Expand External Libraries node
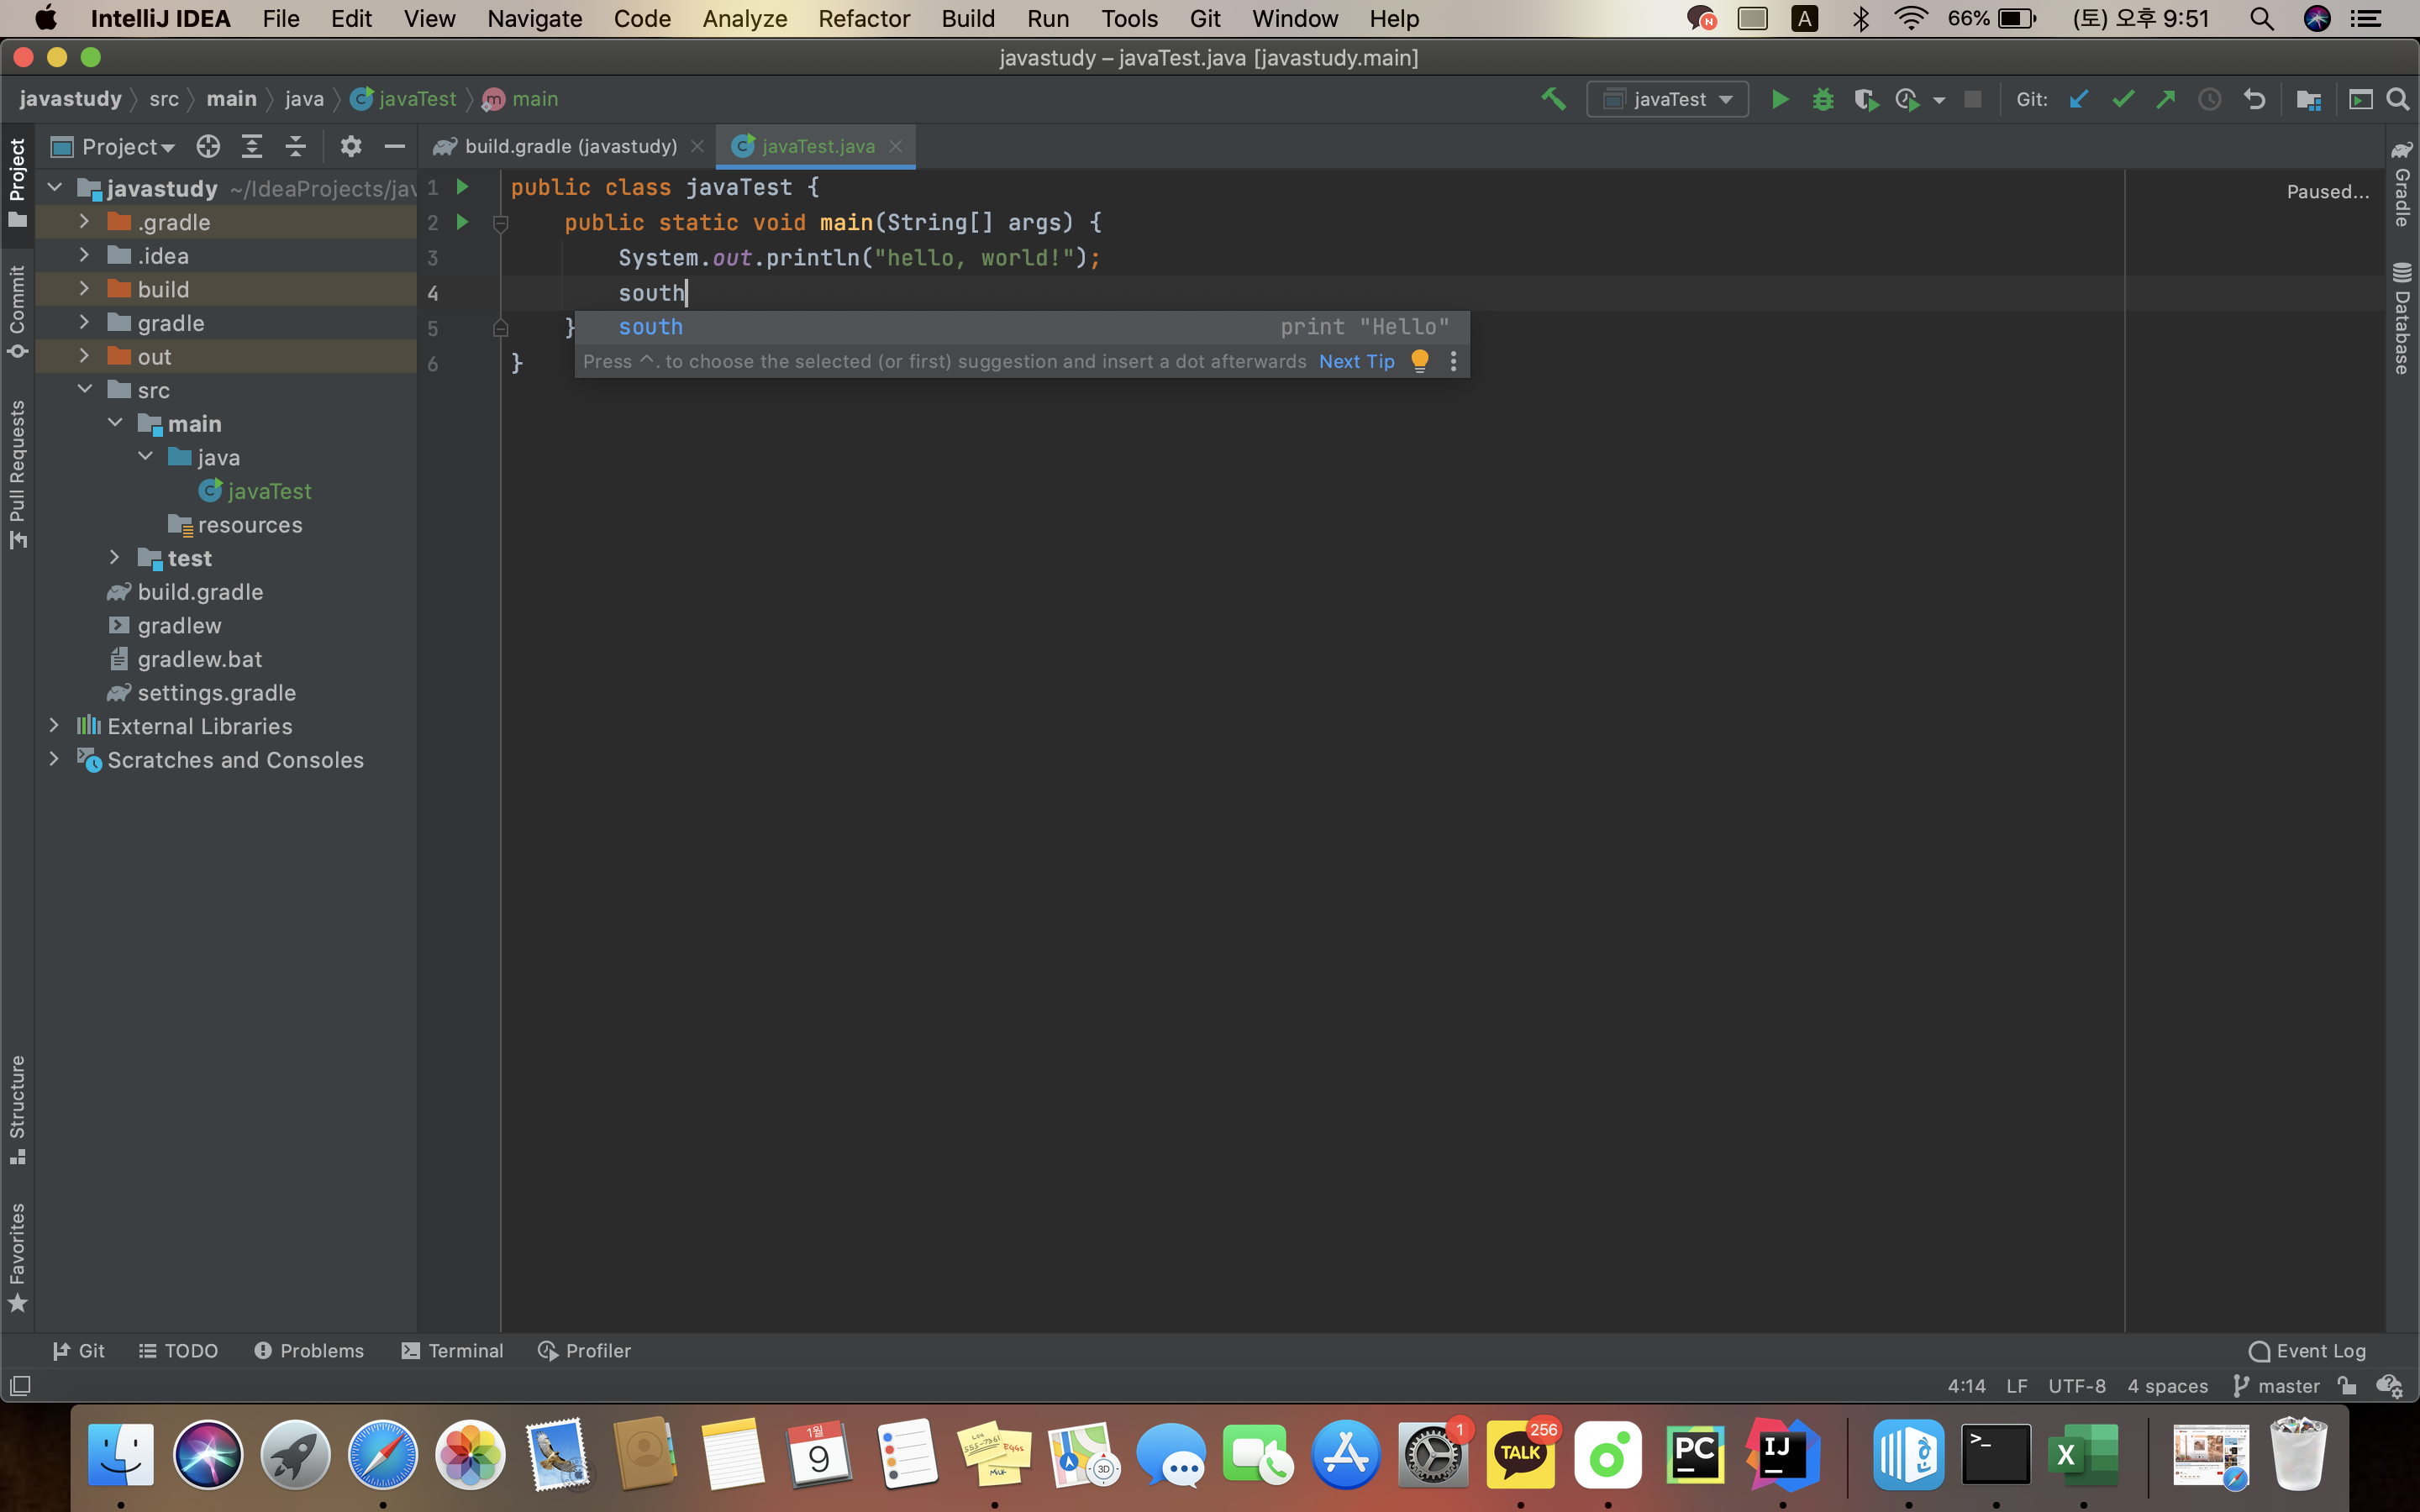 click(55, 725)
